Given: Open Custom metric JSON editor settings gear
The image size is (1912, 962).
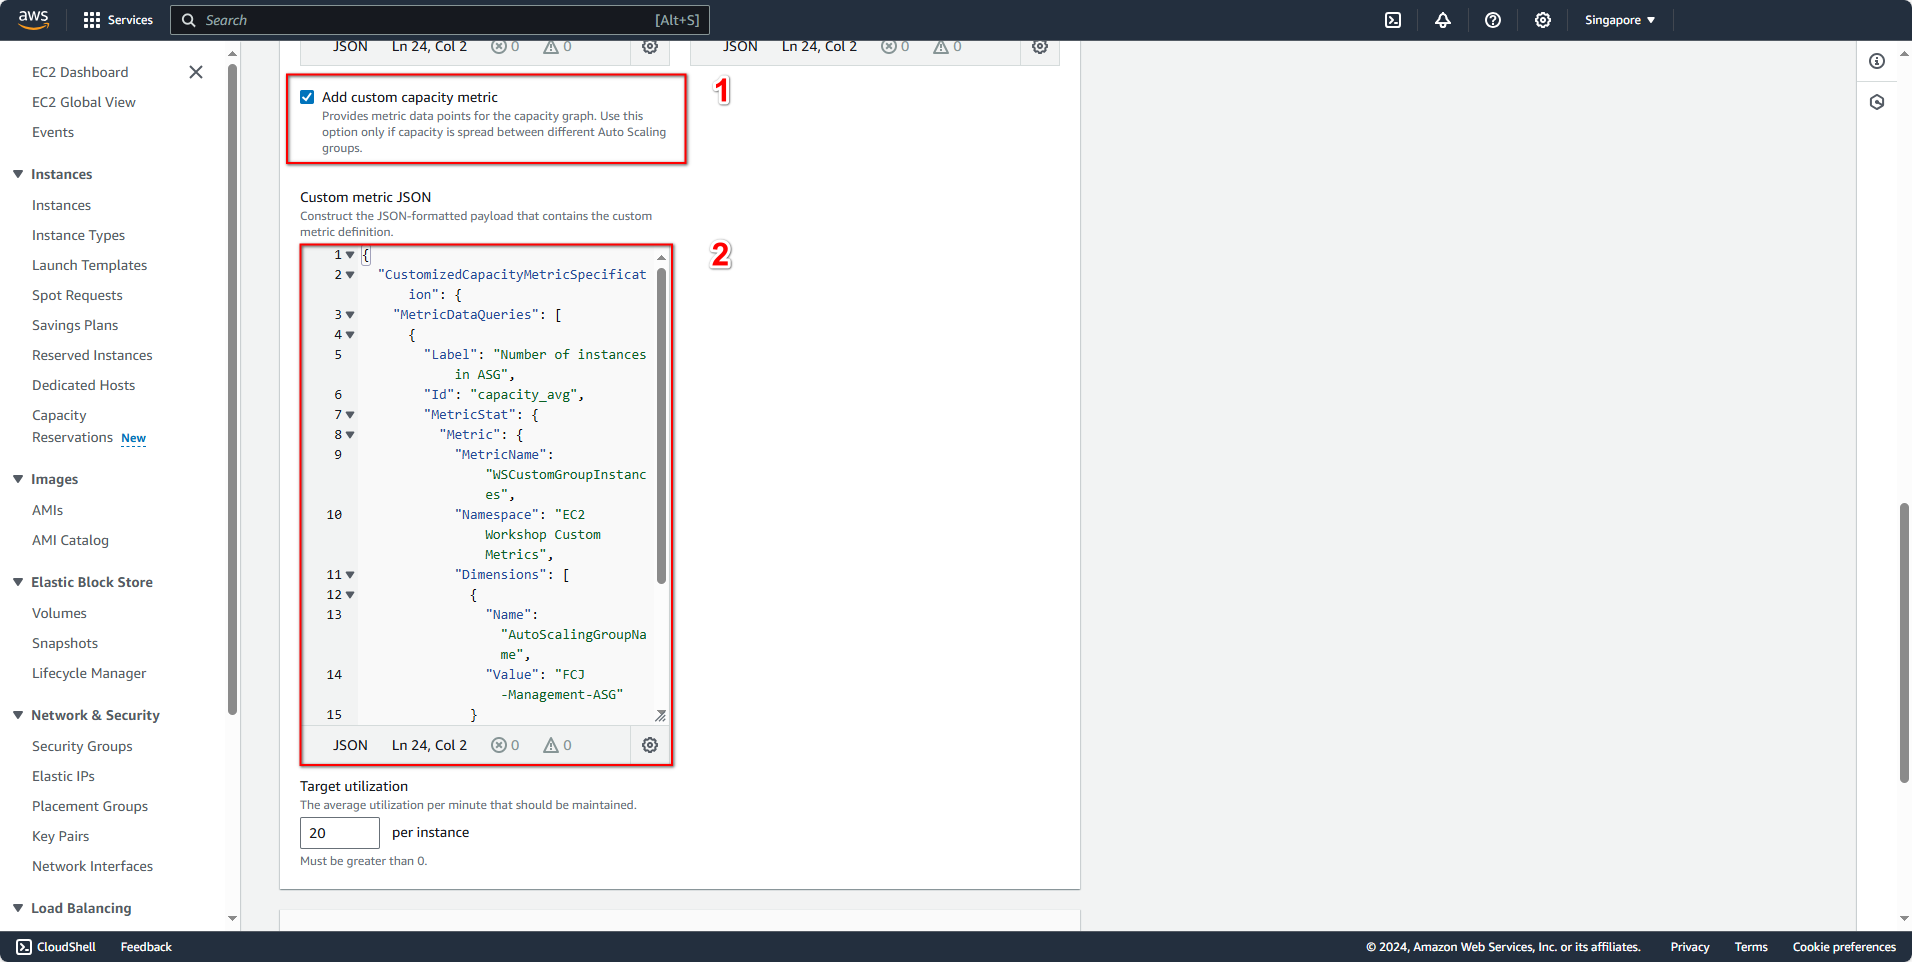Looking at the screenshot, I should coord(650,745).
